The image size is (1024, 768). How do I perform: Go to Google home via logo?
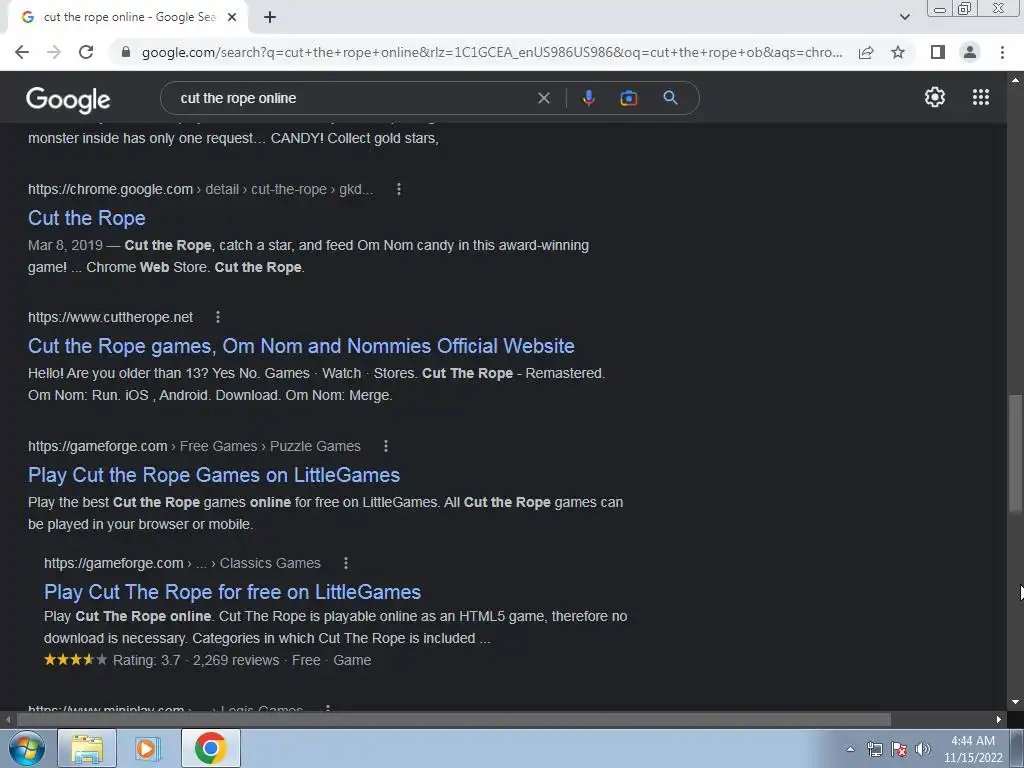coord(68,99)
